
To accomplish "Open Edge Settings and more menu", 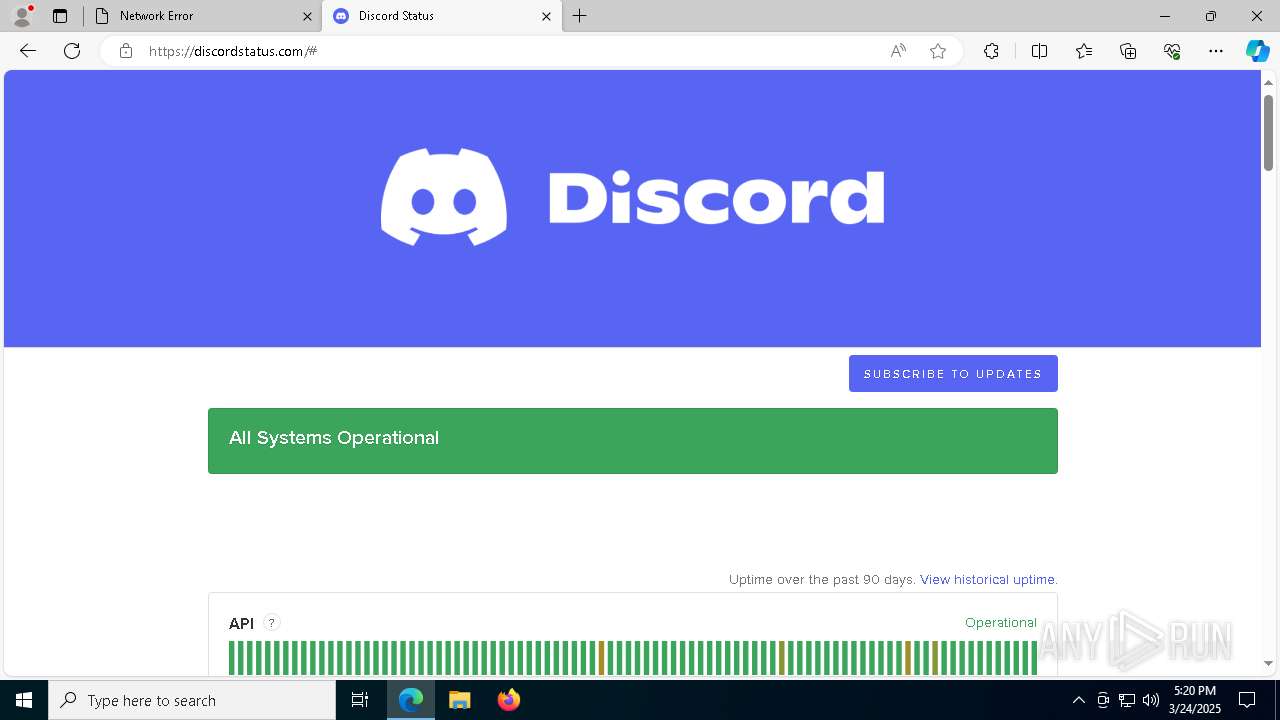I will 1216,51.
